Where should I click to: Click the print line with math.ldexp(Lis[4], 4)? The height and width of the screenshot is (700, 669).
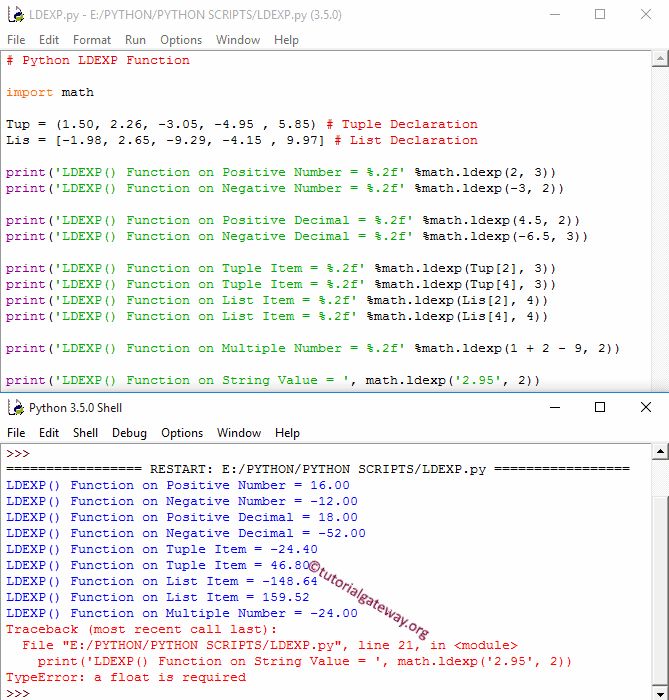(277, 317)
